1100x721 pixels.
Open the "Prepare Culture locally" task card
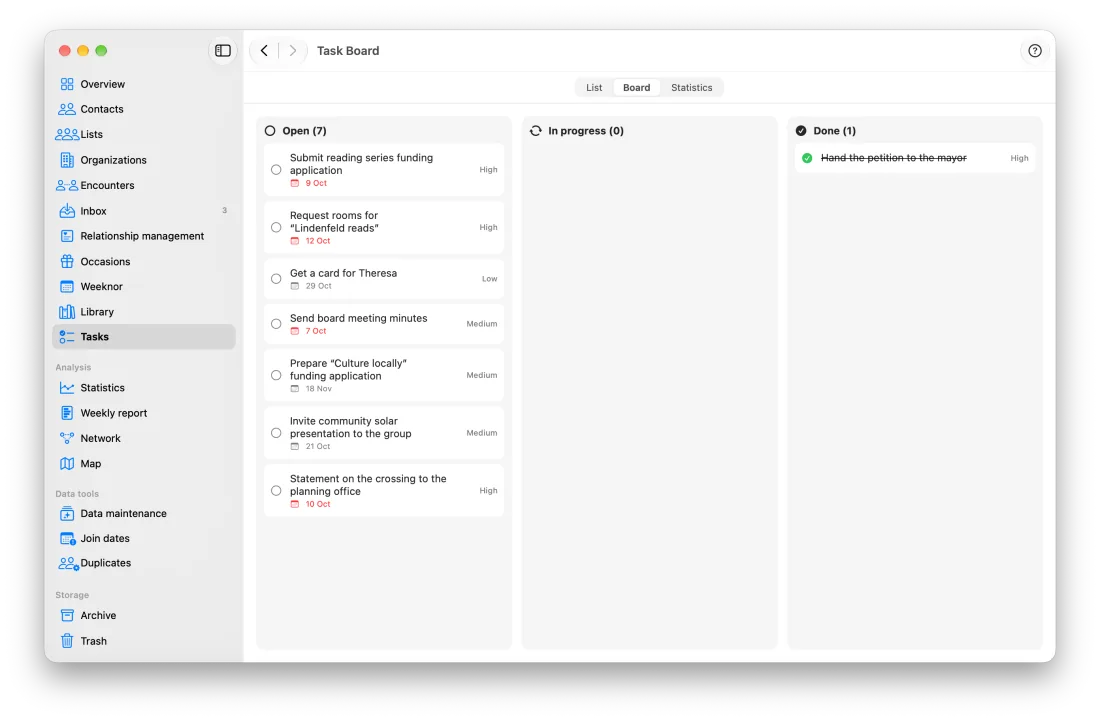384,375
